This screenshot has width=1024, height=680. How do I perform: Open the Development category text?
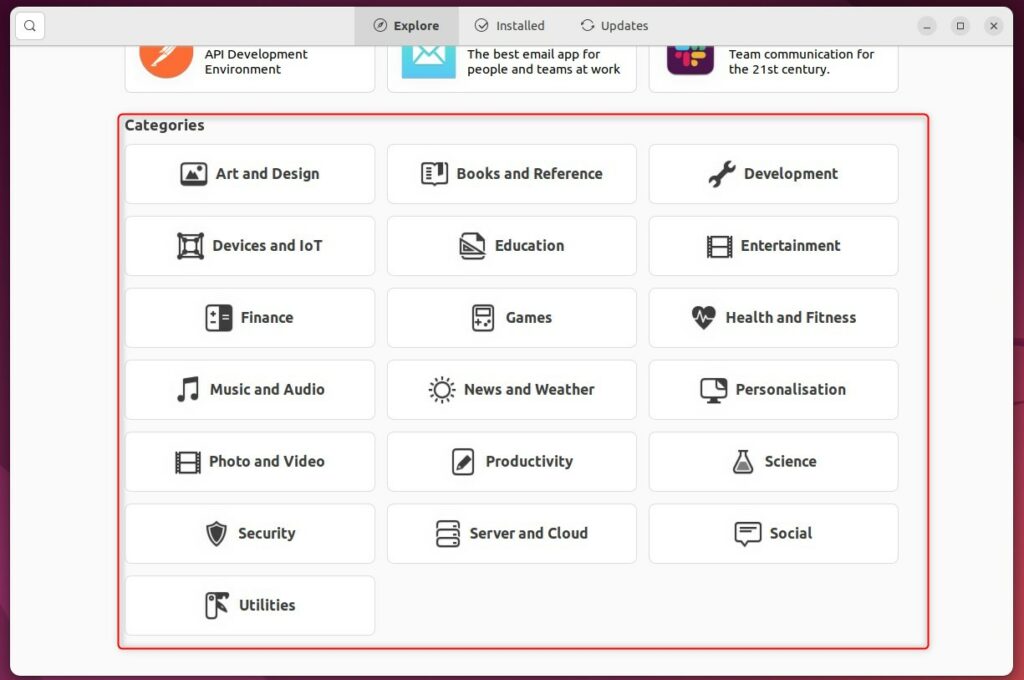(791, 174)
